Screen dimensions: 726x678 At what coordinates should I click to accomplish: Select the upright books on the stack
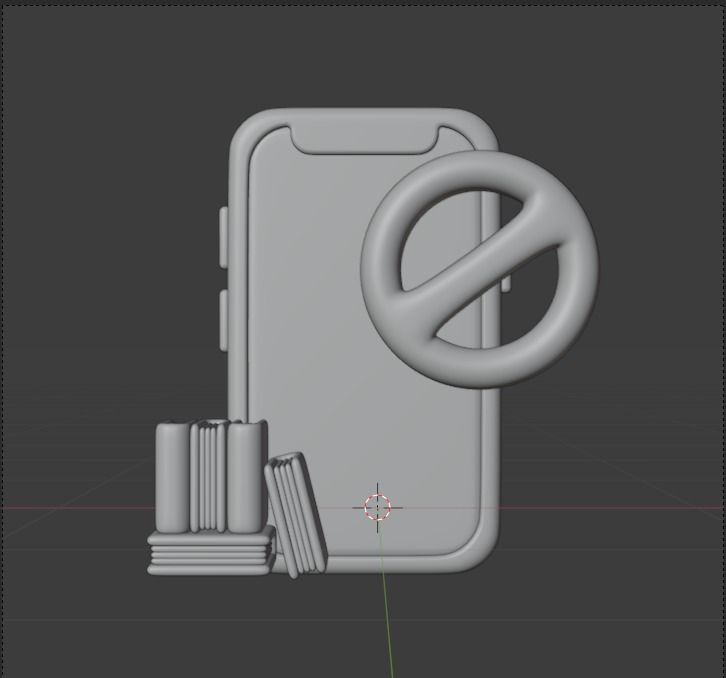pos(212,476)
